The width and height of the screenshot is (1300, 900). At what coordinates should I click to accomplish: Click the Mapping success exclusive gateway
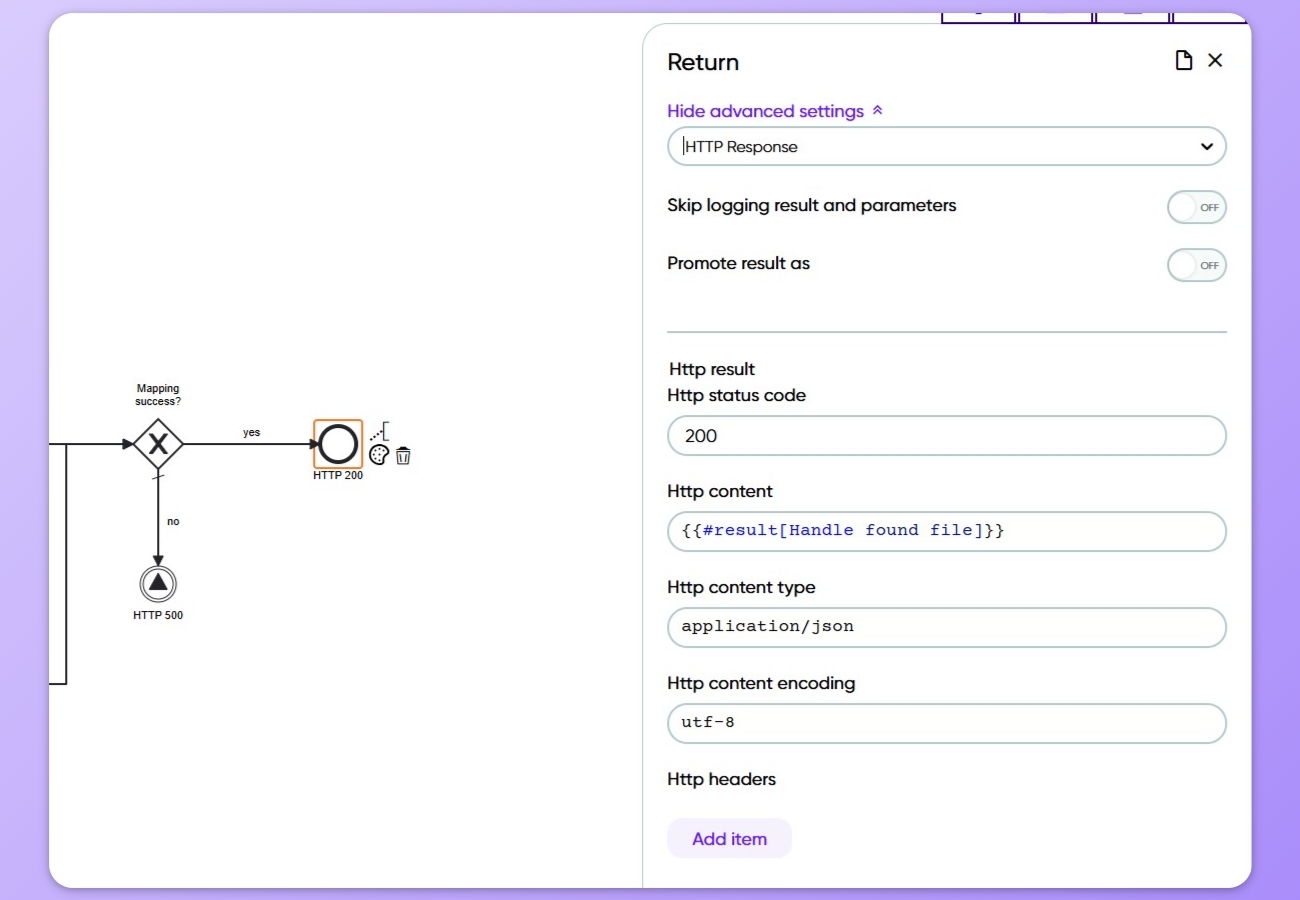(x=158, y=443)
